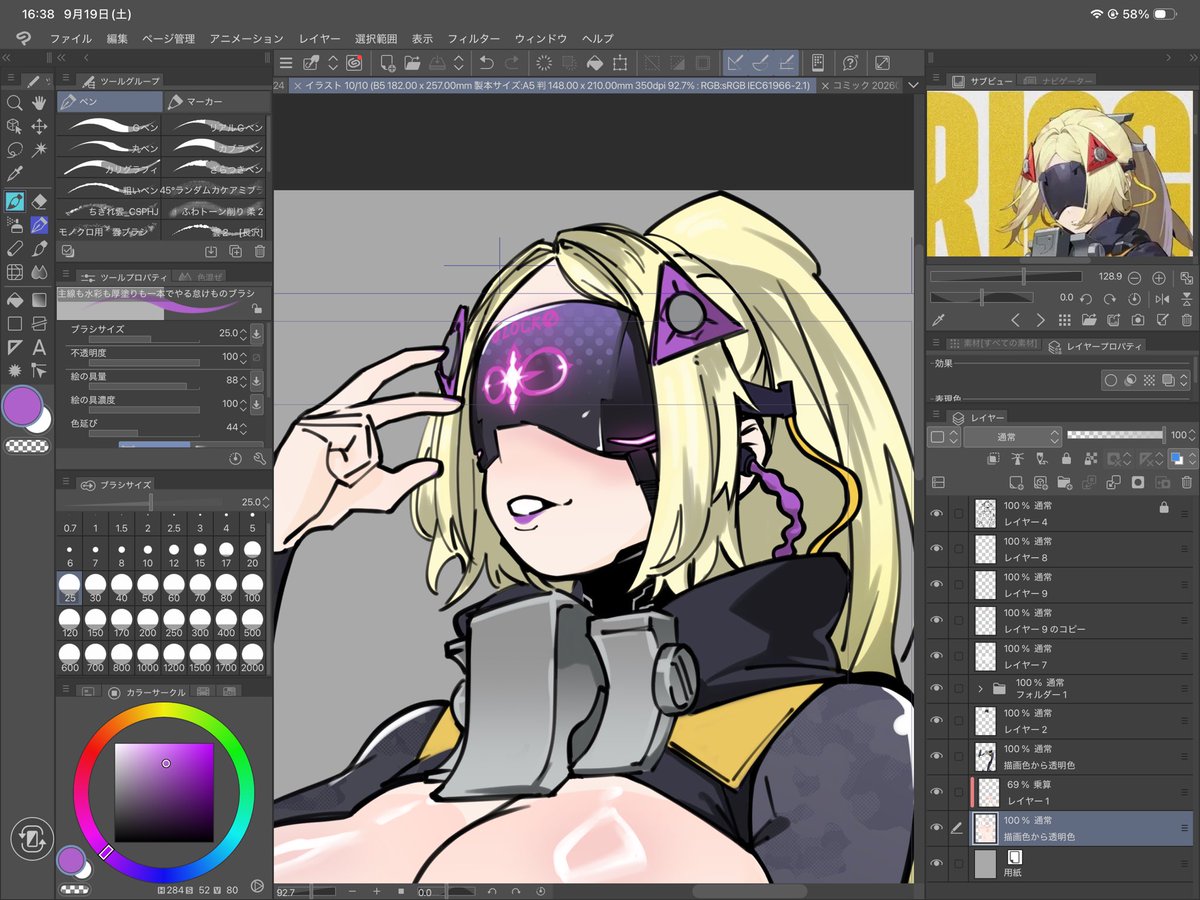1200x900 pixels.
Task: Open the ファイル menu
Action: click(x=71, y=38)
